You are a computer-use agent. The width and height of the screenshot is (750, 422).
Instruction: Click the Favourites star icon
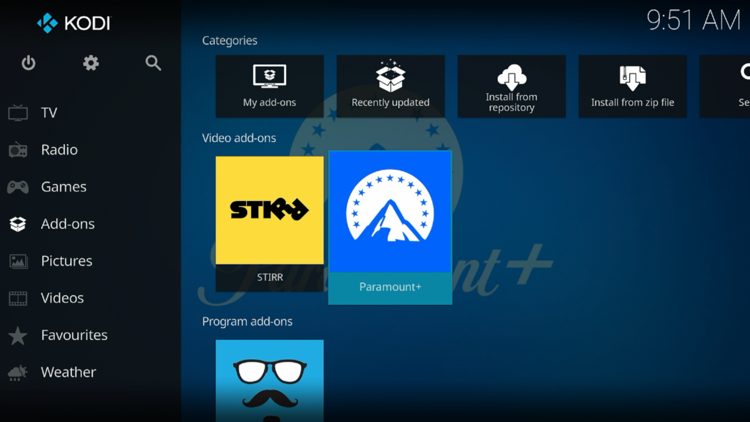(x=18, y=335)
